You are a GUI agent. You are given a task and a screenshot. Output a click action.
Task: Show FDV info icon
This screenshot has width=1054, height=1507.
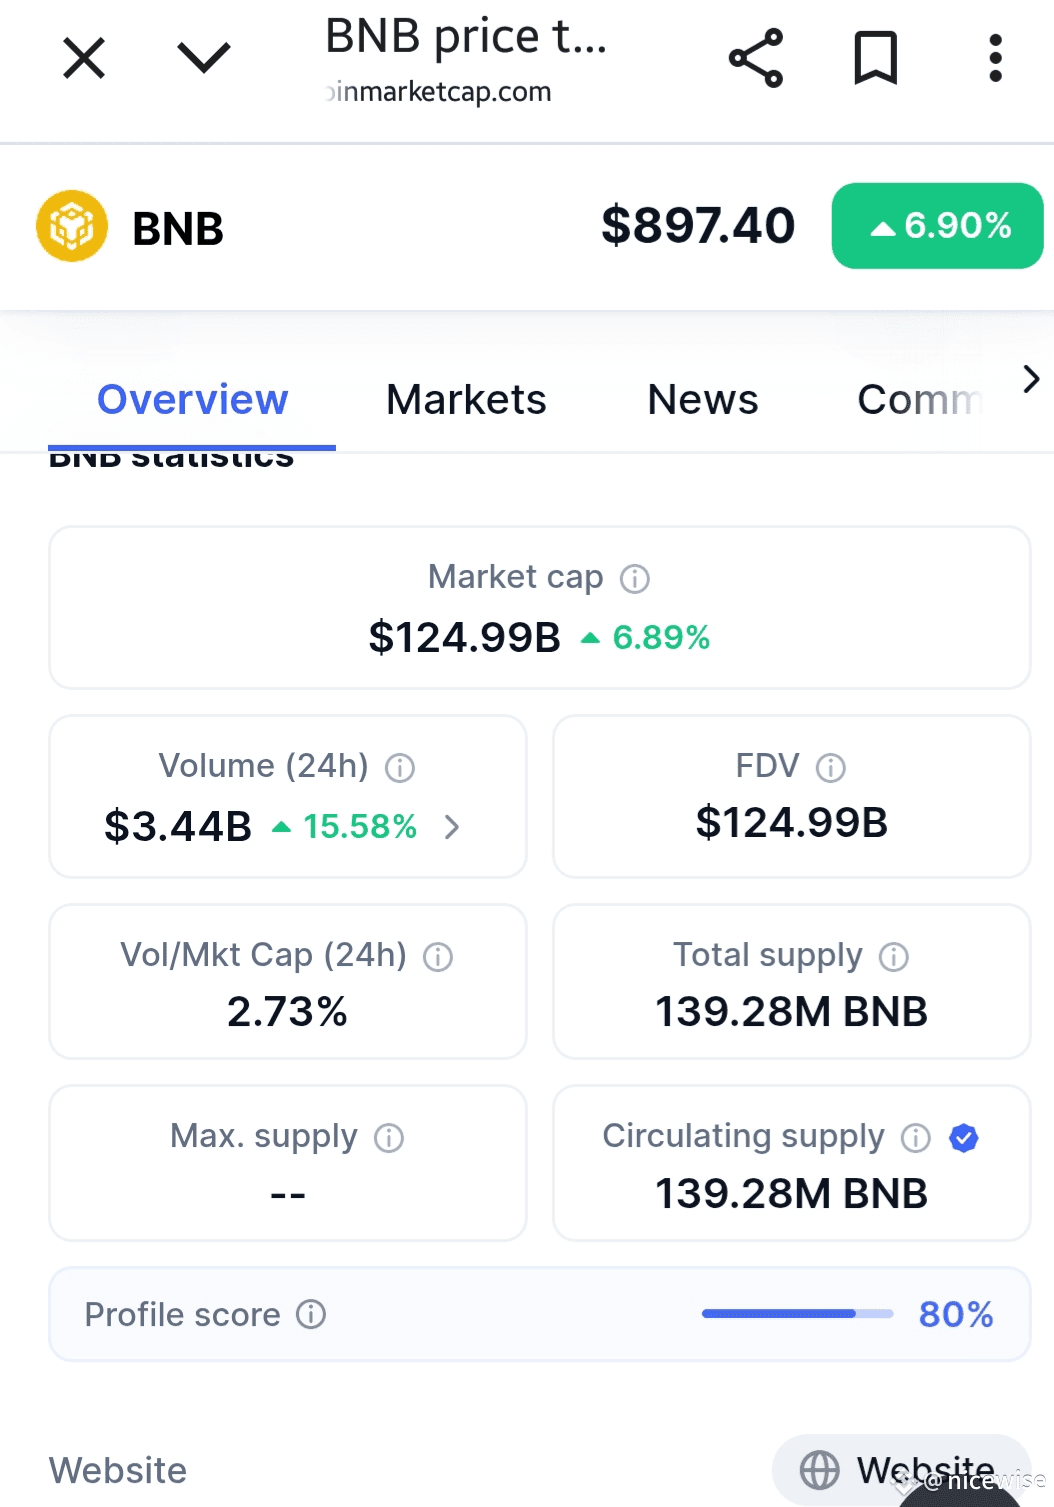pos(831,767)
